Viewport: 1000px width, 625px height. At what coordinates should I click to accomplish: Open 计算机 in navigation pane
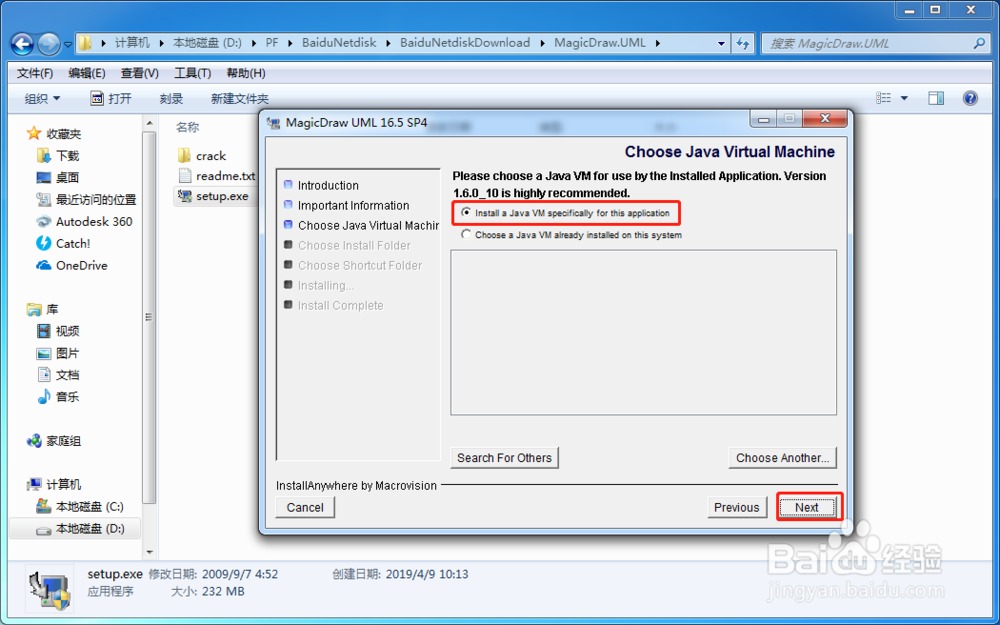coord(54,485)
